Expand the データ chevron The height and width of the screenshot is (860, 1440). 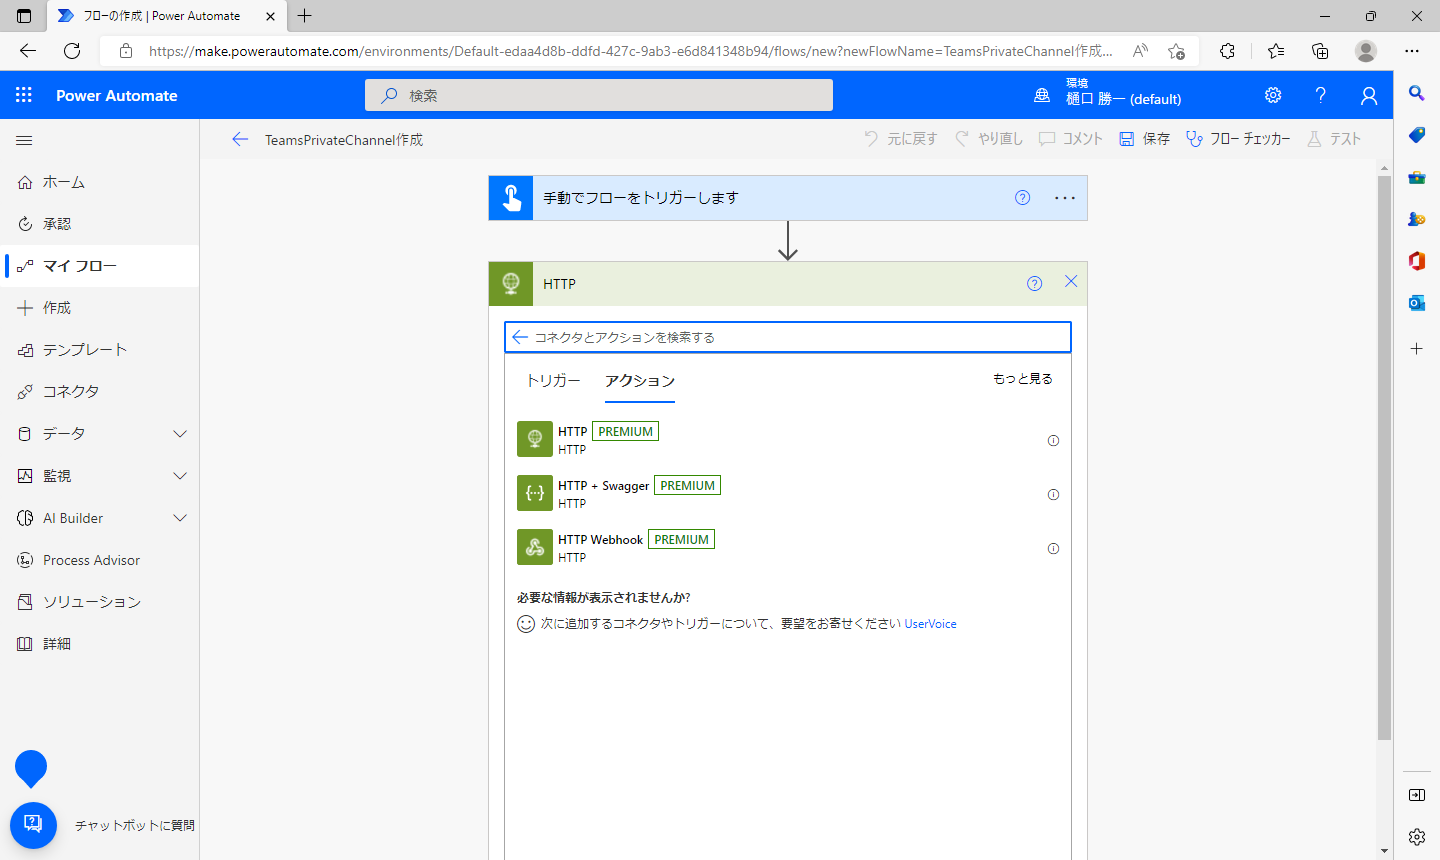click(x=180, y=434)
